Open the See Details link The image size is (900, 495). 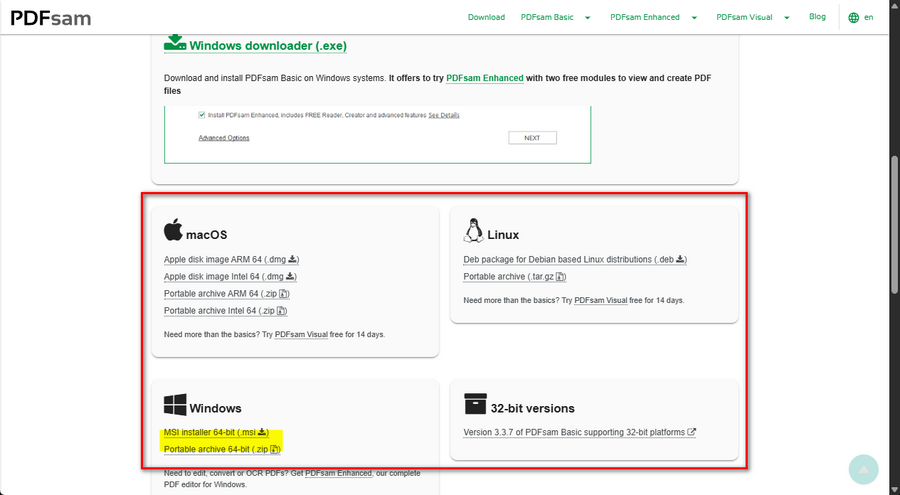[x=444, y=115]
